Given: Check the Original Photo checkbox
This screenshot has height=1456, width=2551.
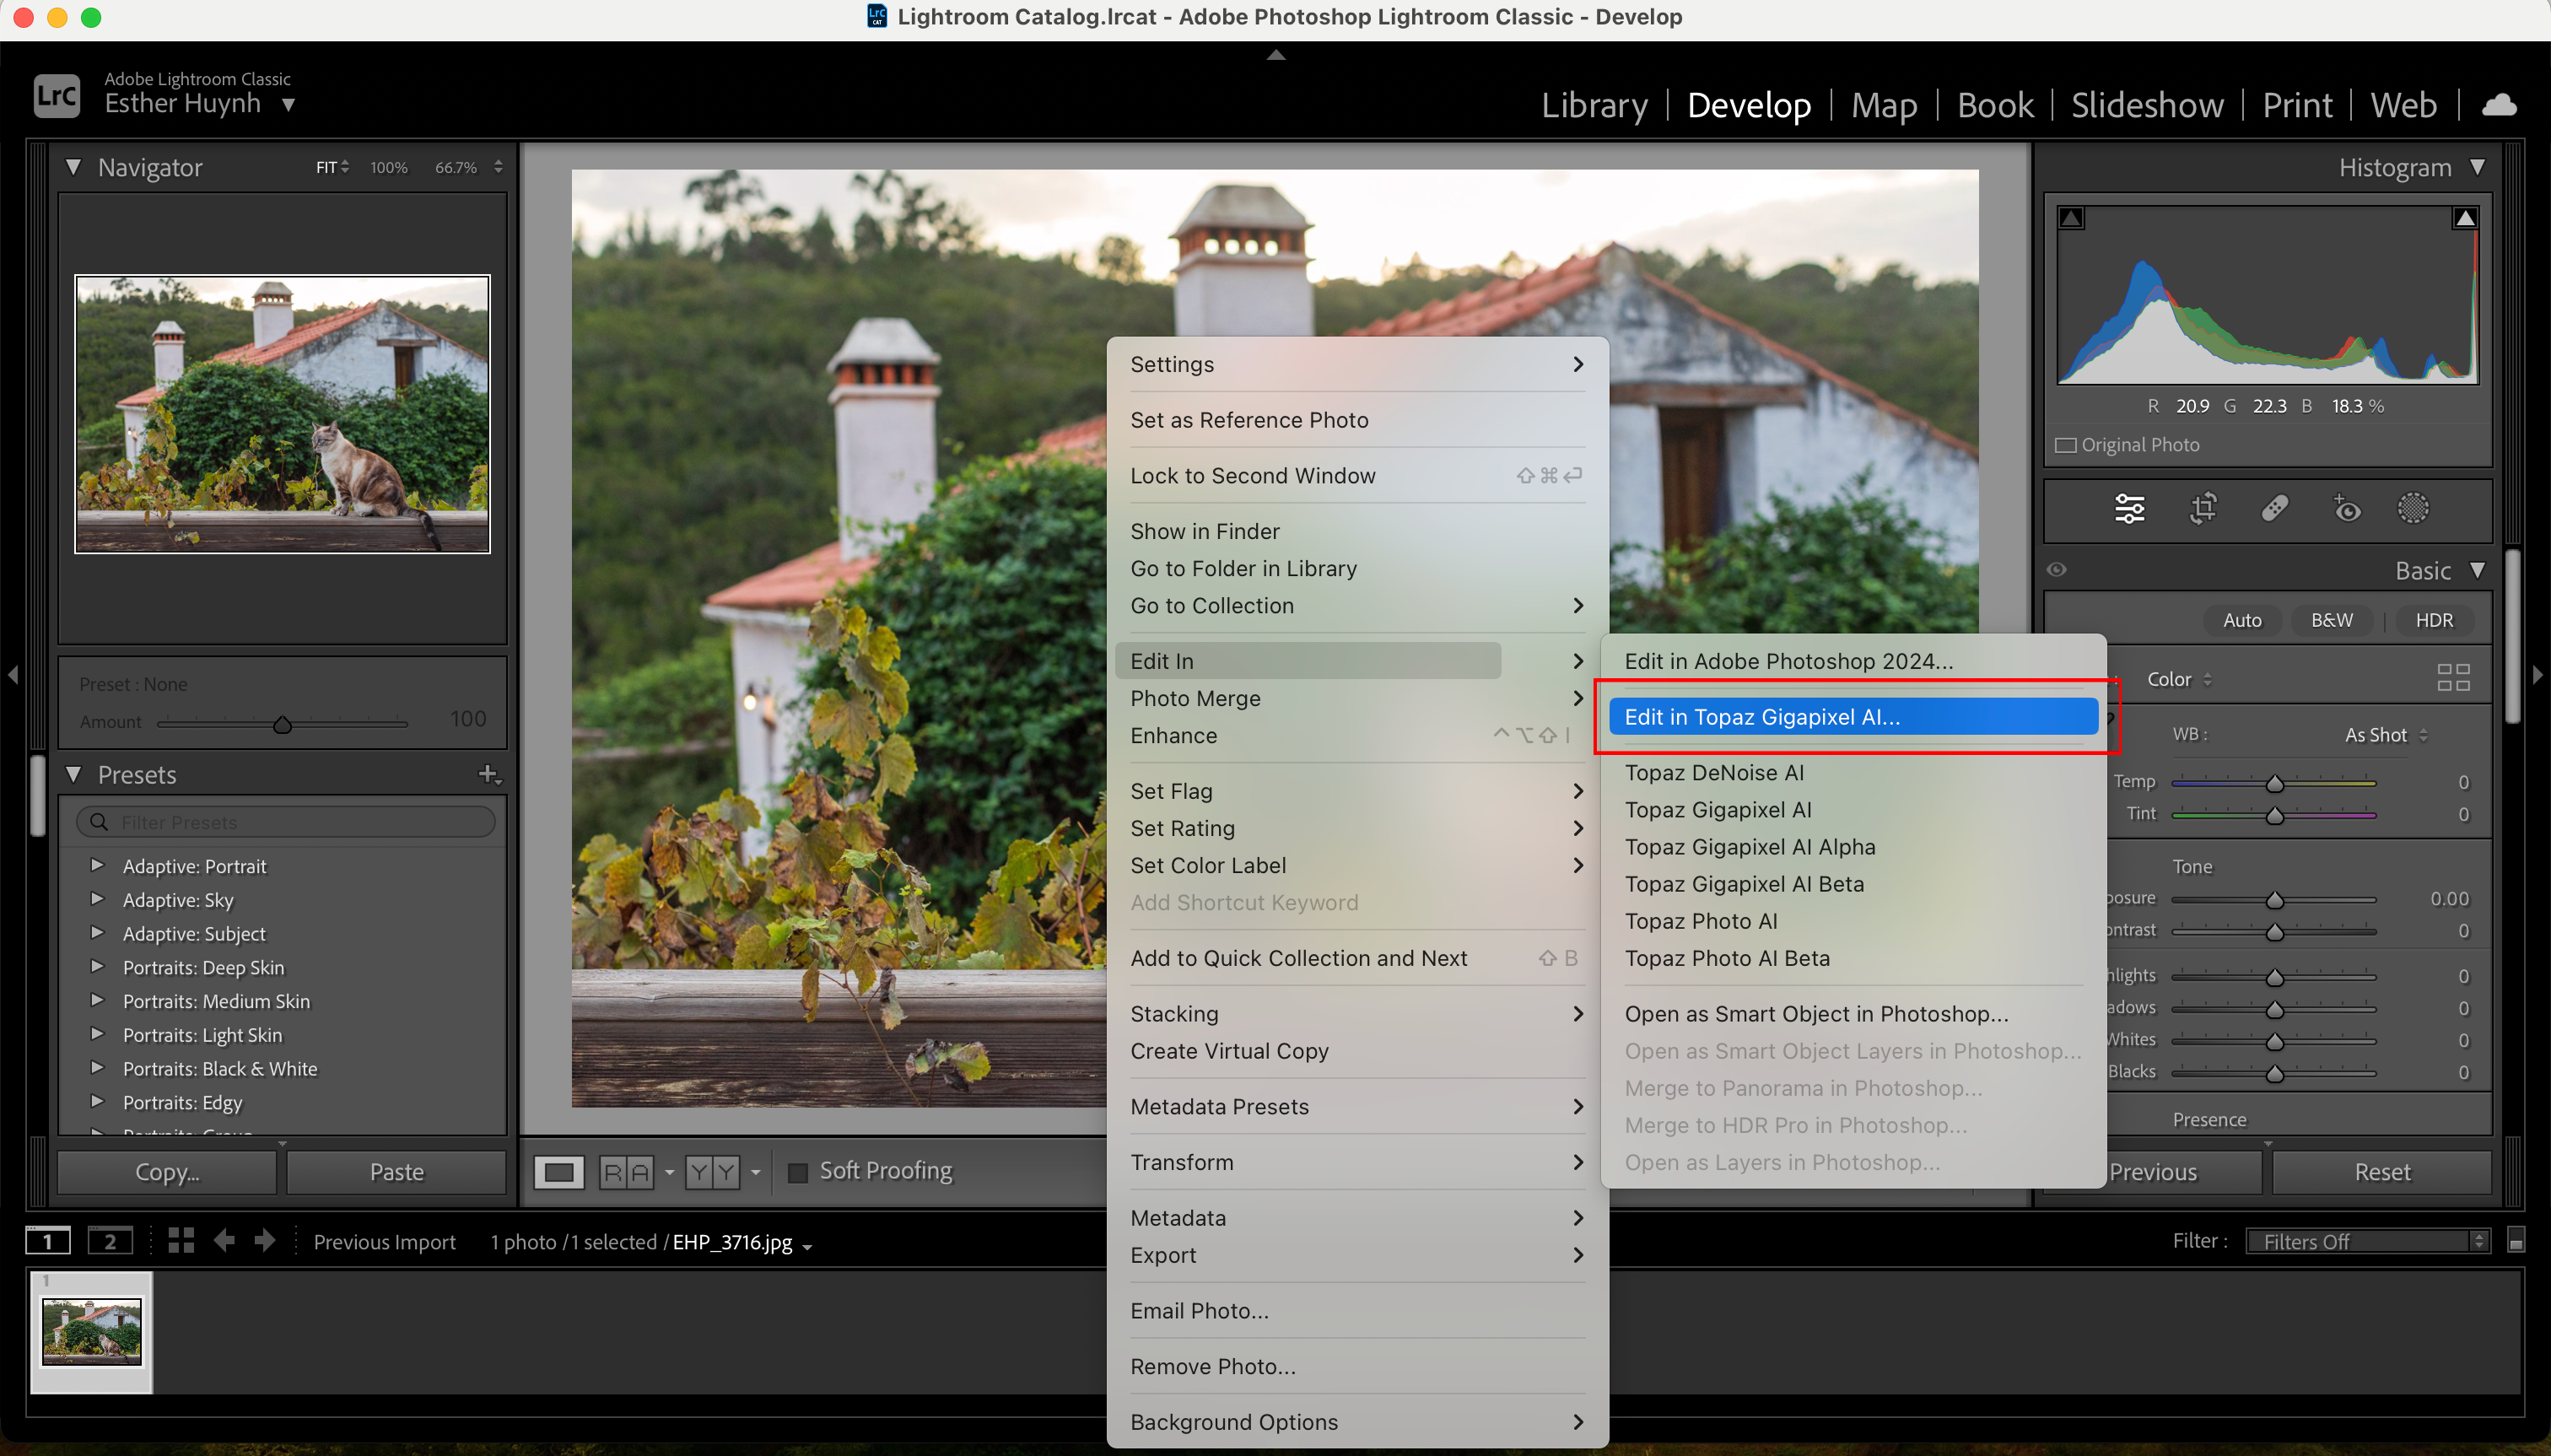Looking at the screenshot, I should pos(2065,445).
